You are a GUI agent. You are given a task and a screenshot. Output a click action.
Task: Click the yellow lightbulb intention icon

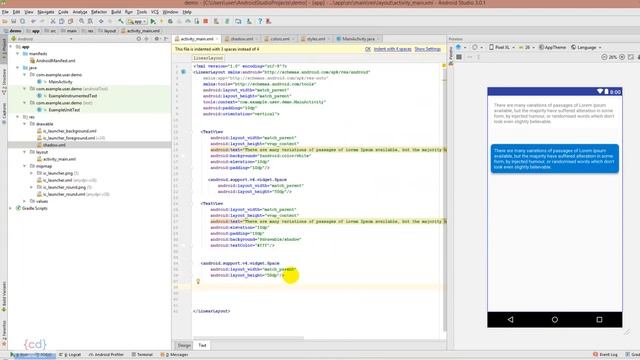[198, 281]
